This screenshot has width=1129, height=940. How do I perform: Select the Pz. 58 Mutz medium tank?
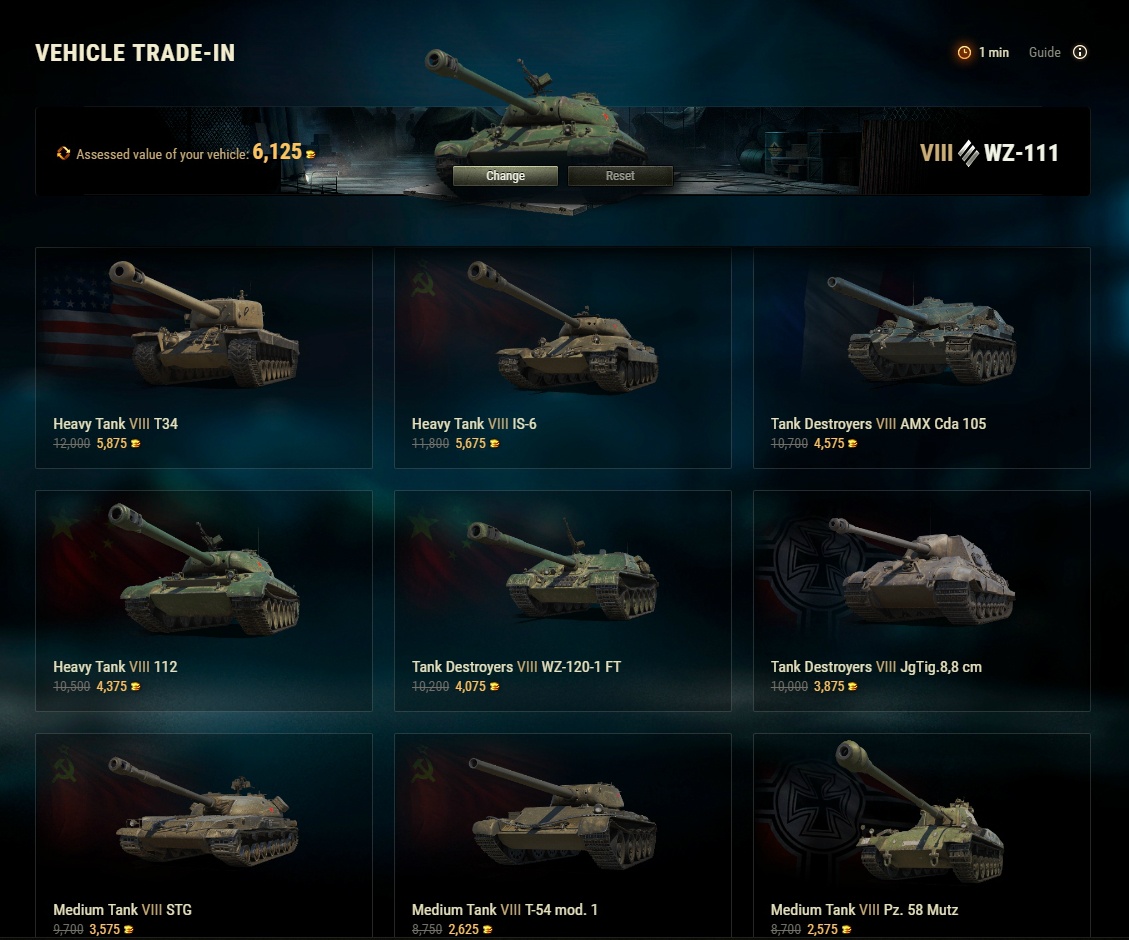[922, 836]
